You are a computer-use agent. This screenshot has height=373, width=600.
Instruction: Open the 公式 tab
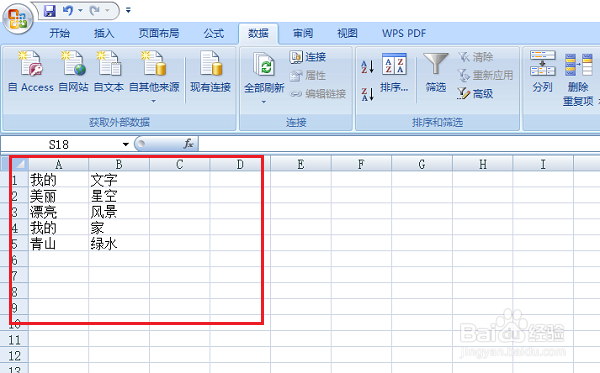pyautogui.click(x=214, y=34)
